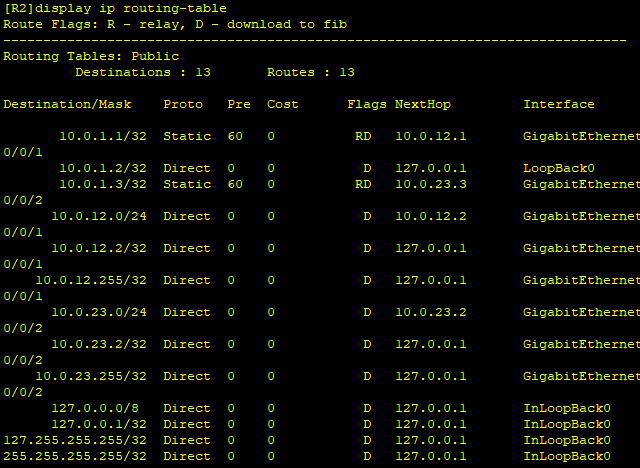The image size is (640, 468).
Task: Click 'InLoopBack0' in the 255.255.255.255/32 row
Action: (567, 456)
